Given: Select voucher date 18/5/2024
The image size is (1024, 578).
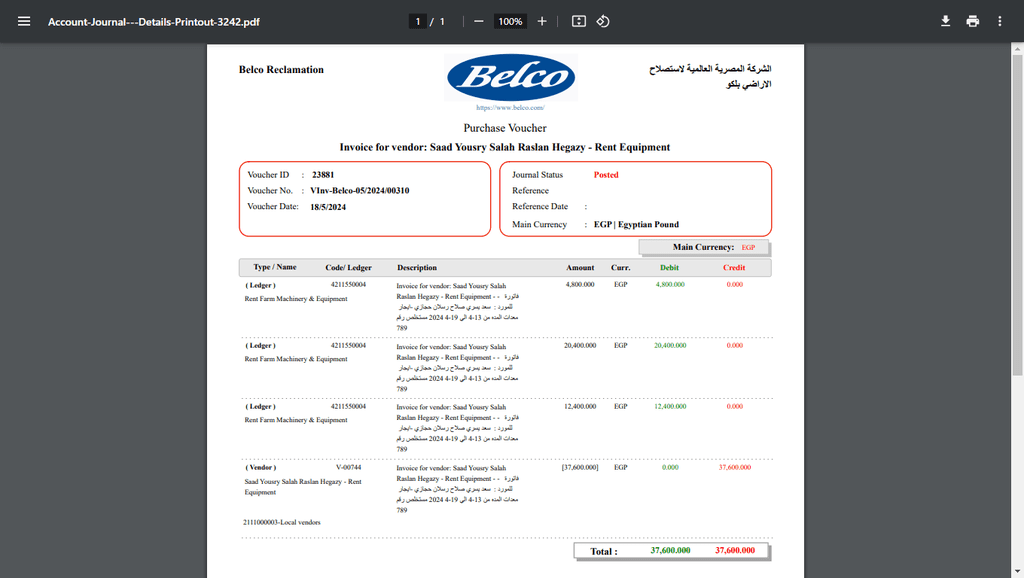Looking at the screenshot, I should click(x=328, y=207).
